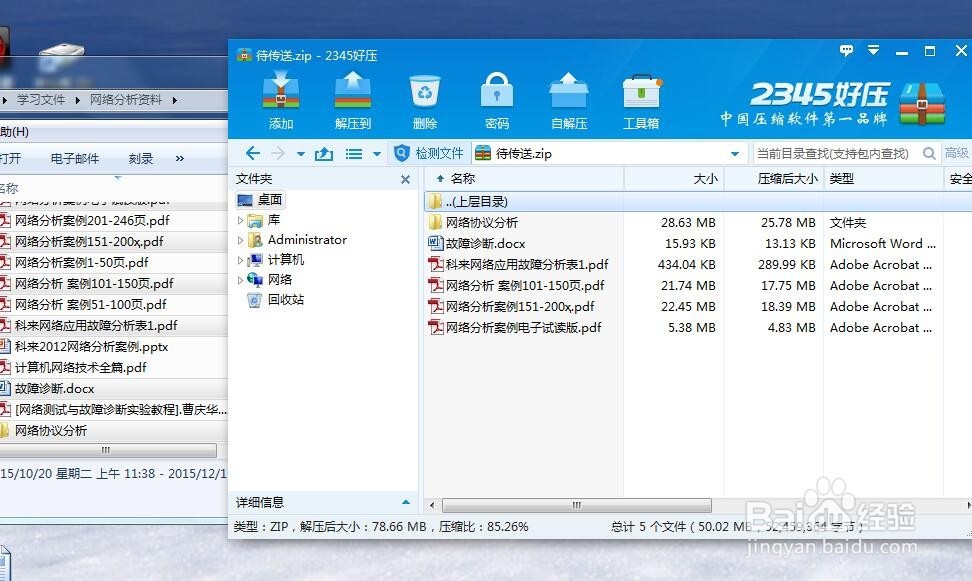Click 检测文件 shield scan button

pyautogui.click(x=429, y=153)
